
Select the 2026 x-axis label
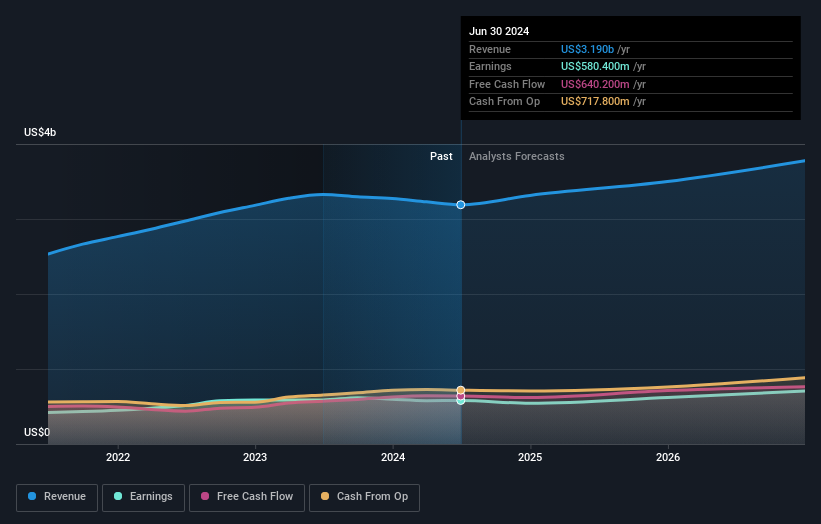pyautogui.click(x=668, y=457)
